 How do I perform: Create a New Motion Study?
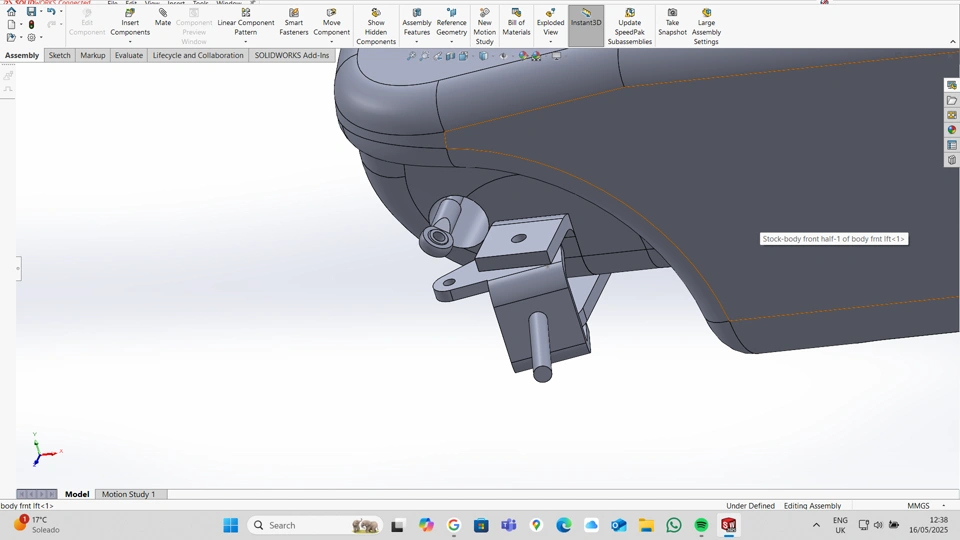click(x=484, y=27)
